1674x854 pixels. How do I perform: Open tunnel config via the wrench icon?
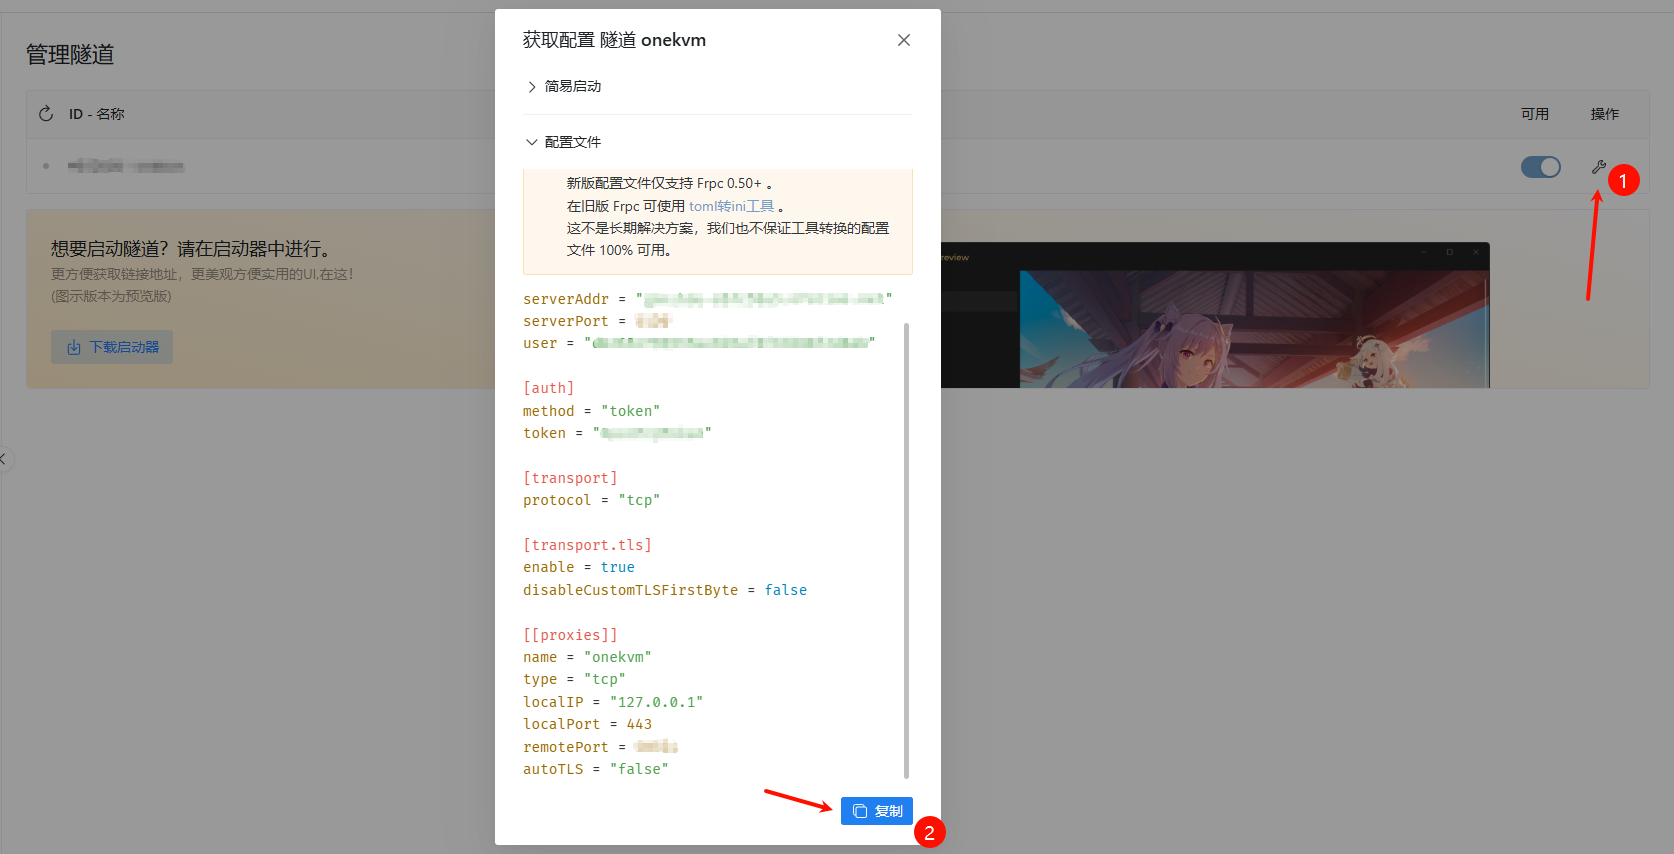[x=1598, y=167]
